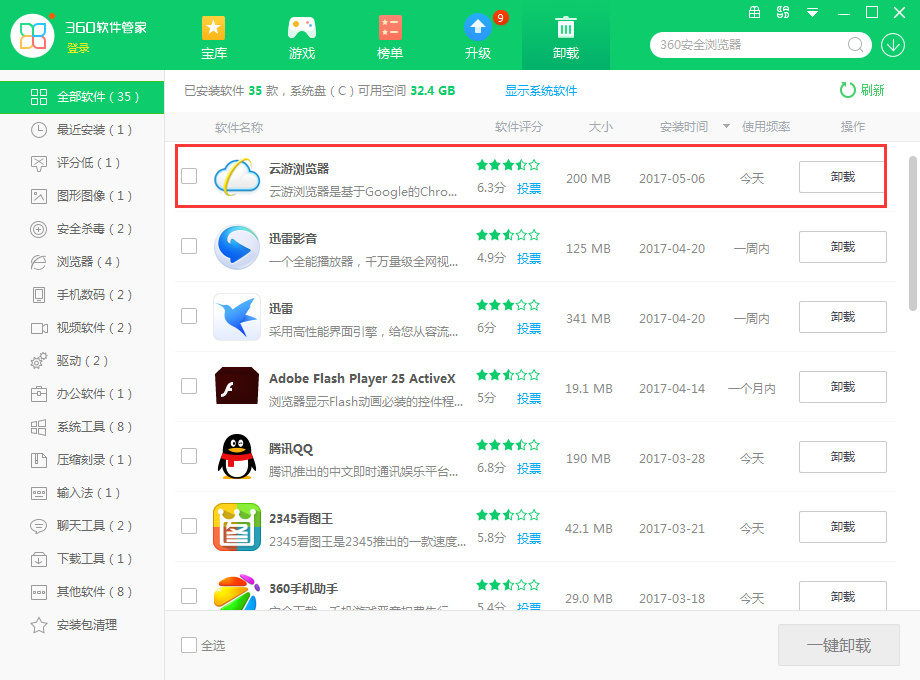
Task: Open the download manager arrow button
Action: [x=893, y=45]
